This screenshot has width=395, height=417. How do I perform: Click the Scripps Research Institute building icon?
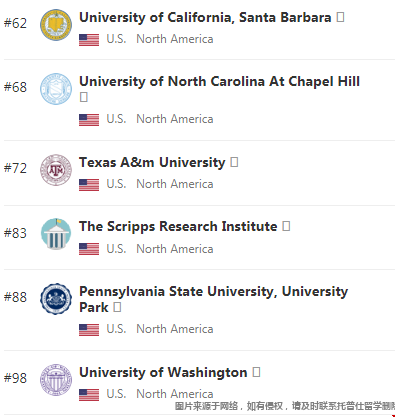[56, 234]
